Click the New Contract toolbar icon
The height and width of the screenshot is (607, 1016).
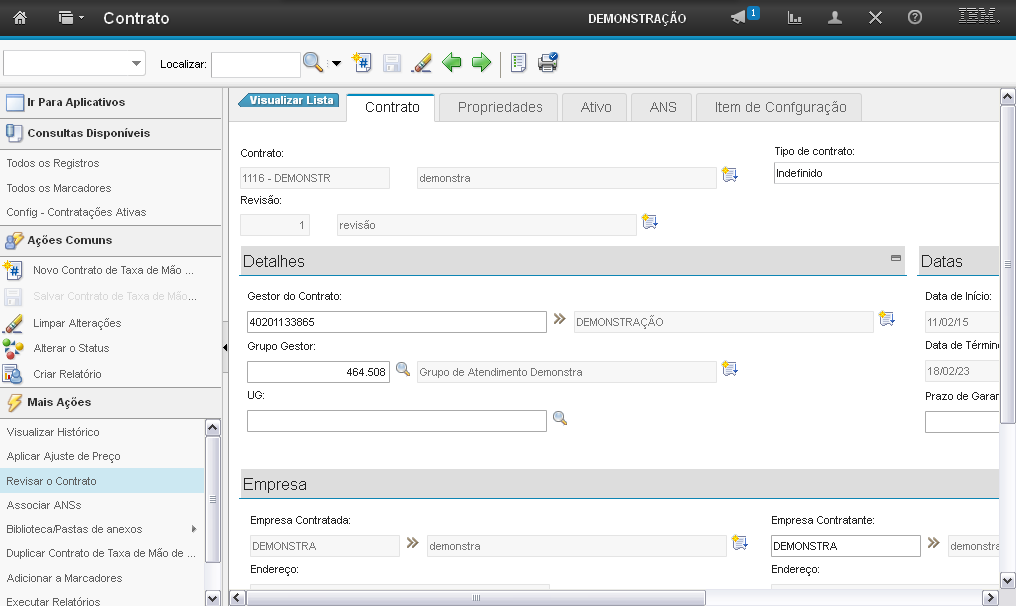click(x=362, y=63)
